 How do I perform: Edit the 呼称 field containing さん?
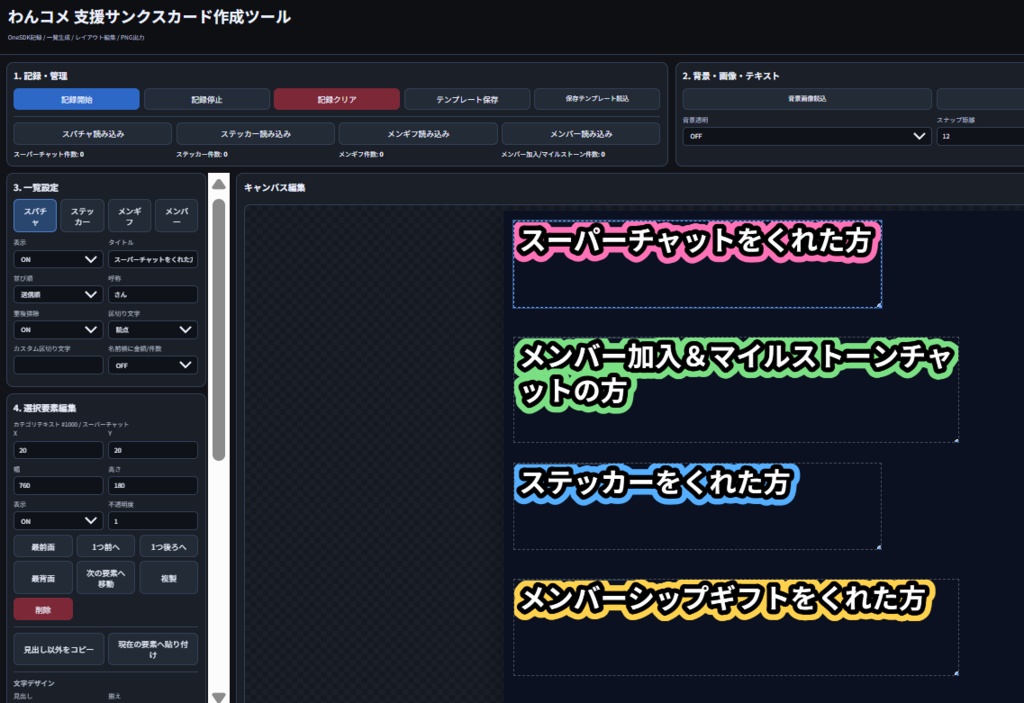tap(153, 295)
